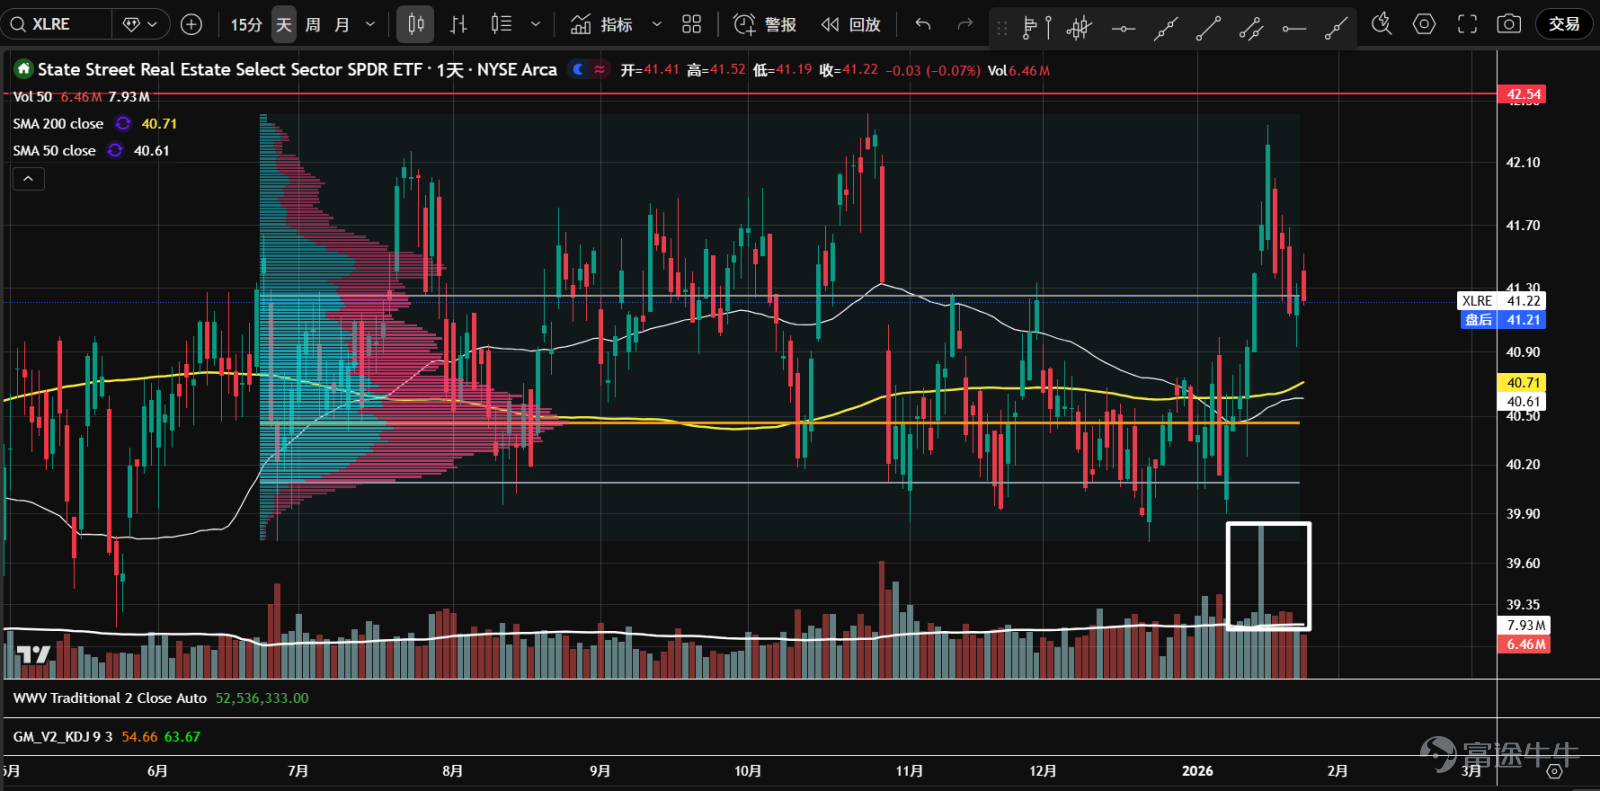Click the camera snapshot icon
The height and width of the screenshot is (791, 1600).
click(1509, 24)
